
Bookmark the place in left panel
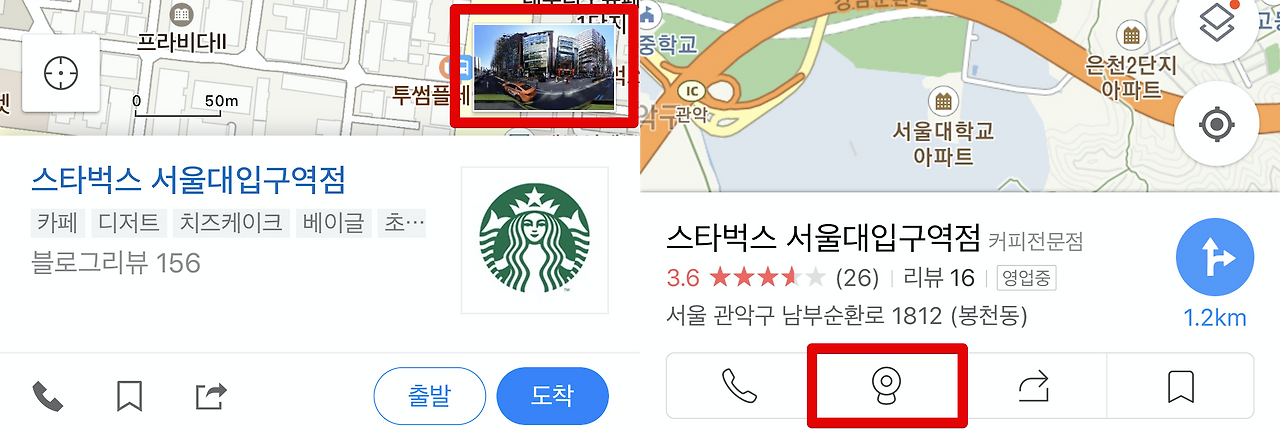tap(129, 397)
